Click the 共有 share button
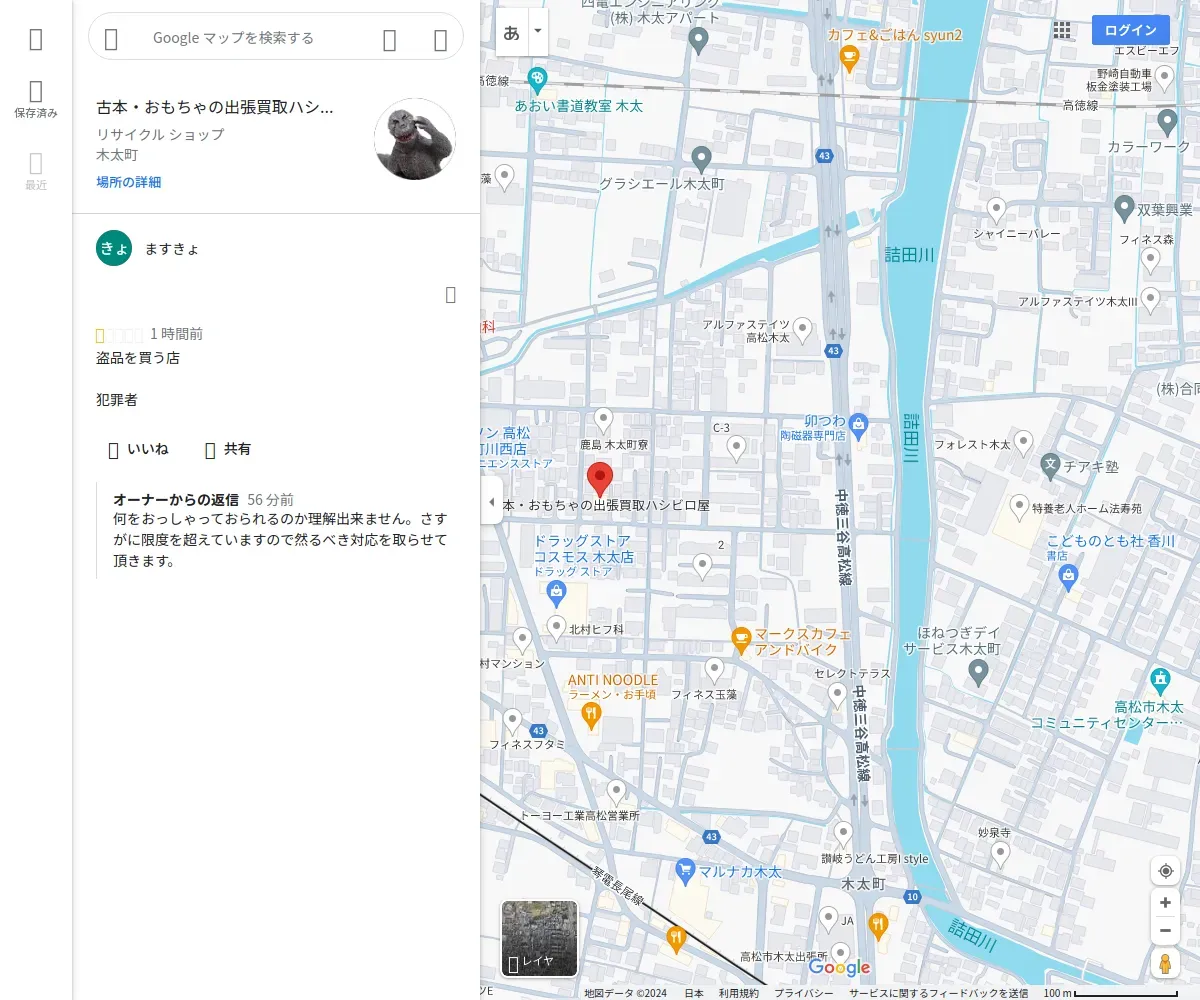 coord(227,450)
